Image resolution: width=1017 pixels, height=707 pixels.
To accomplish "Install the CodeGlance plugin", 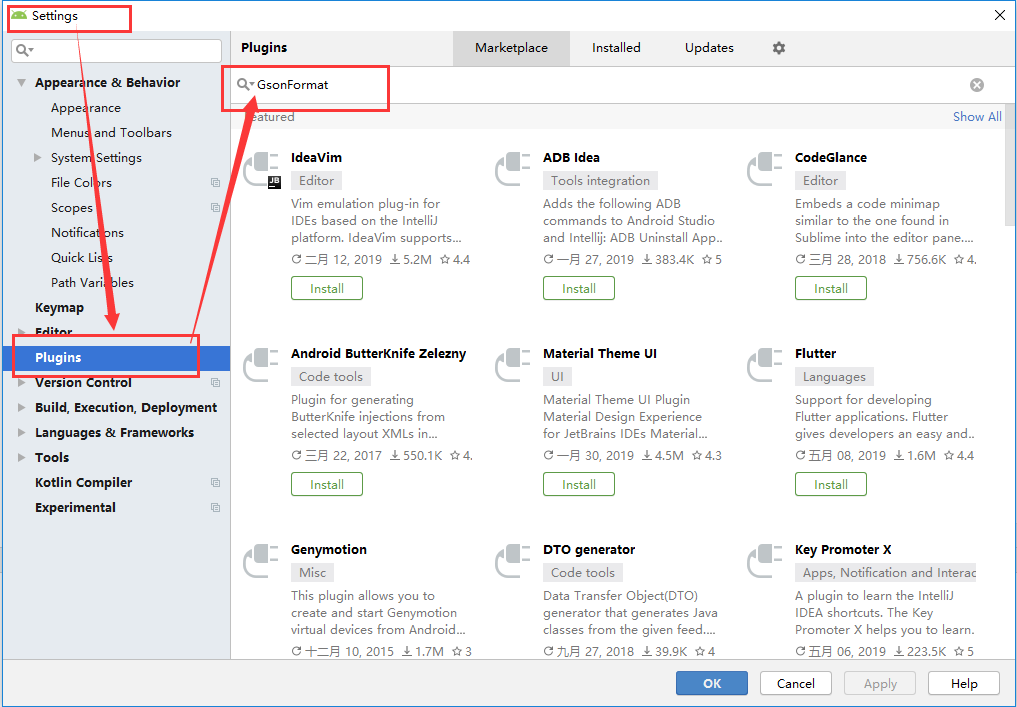I will [x=831, y=289].
